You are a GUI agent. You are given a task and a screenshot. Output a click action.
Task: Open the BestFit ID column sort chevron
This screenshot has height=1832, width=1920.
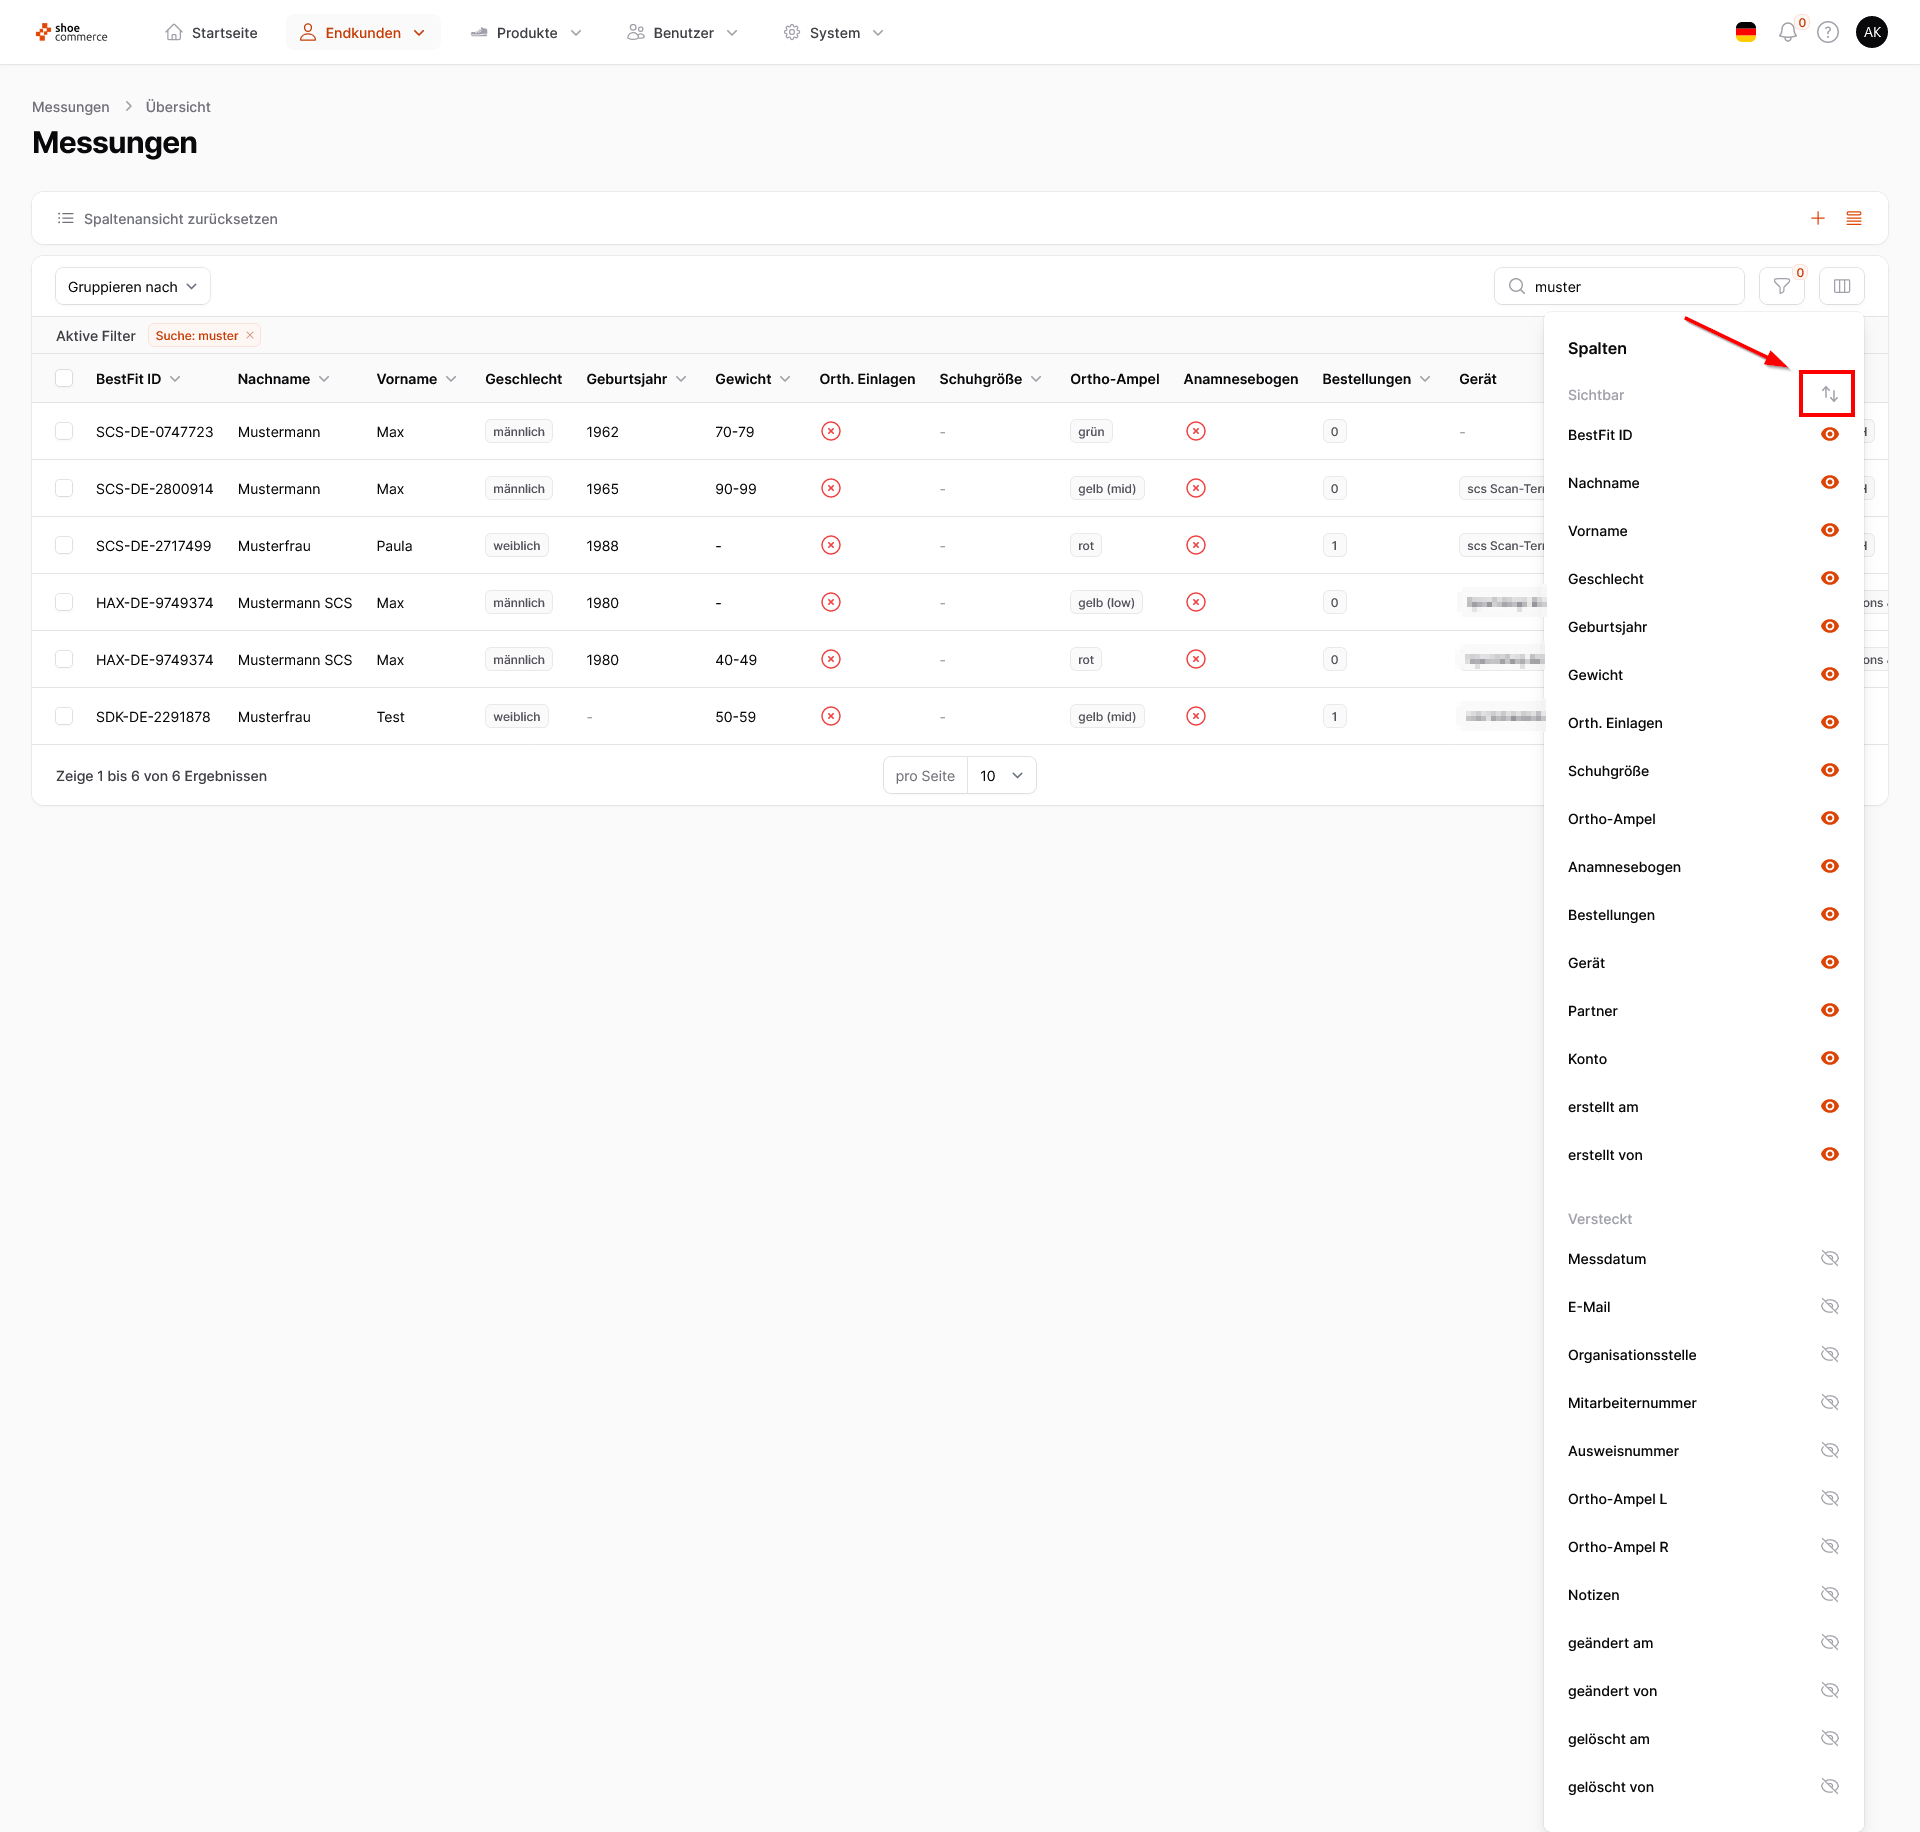click(176, 379)
